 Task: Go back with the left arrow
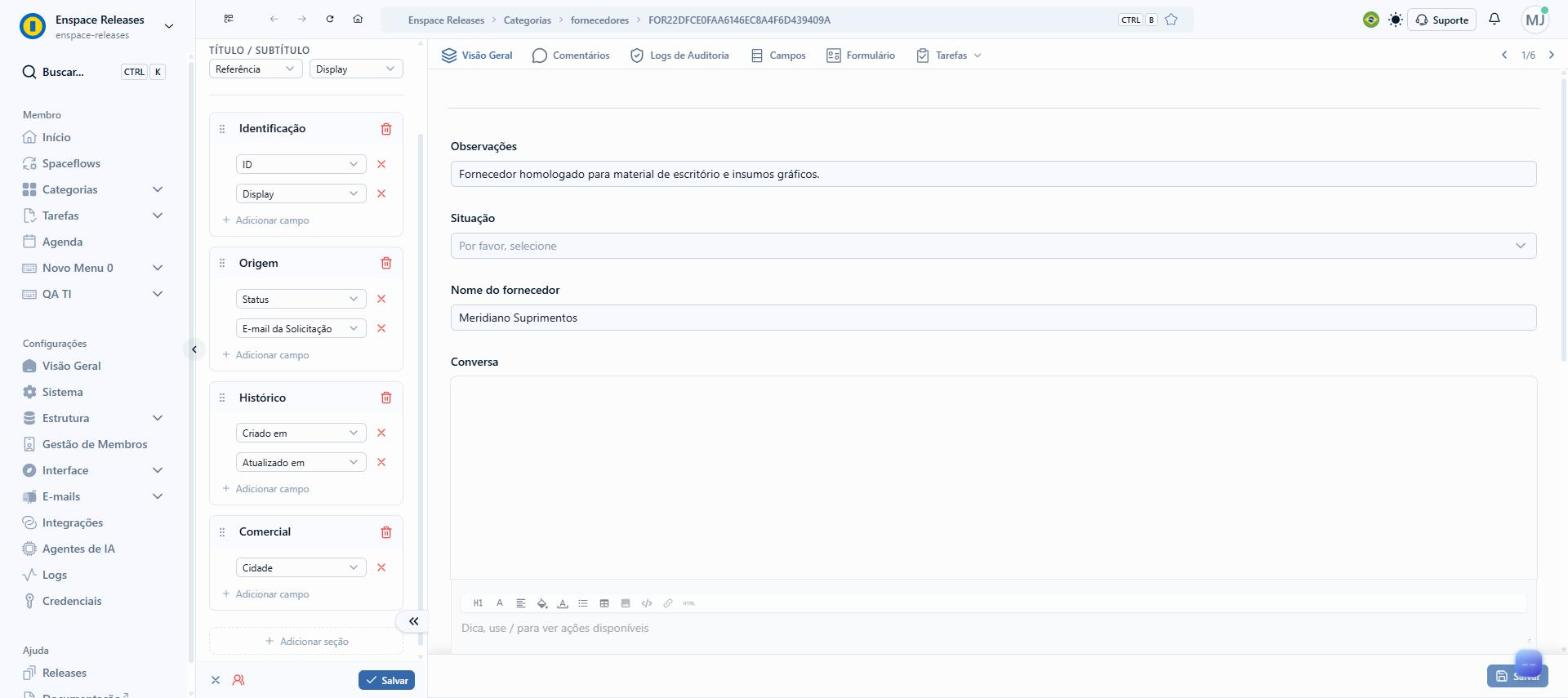[x=274, y=19]
